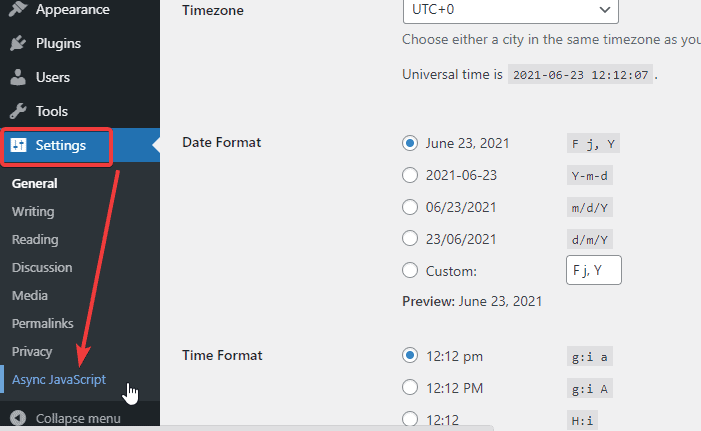
Task: Select the 23/06/2021 date format
Action: (x=410, y=239)
